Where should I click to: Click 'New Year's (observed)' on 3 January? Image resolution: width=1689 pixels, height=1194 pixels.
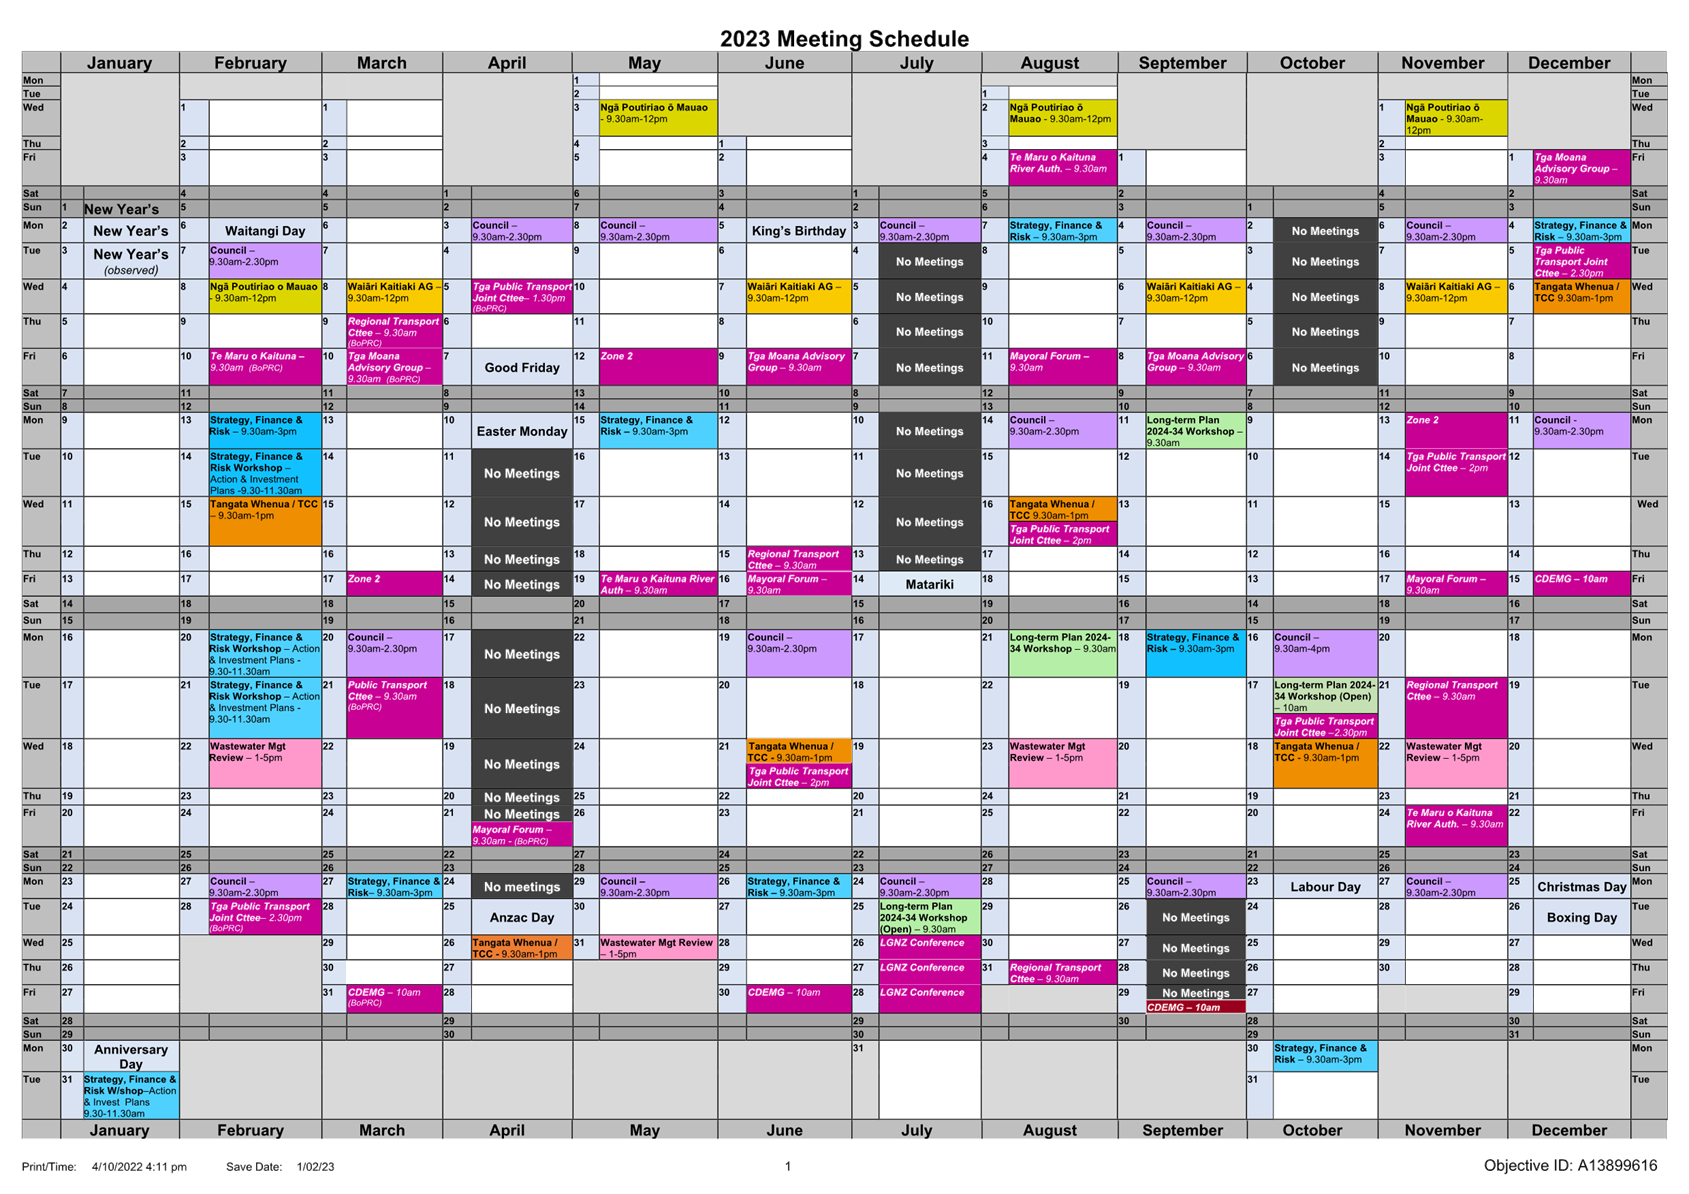pyautogui.click(x=131, y=261)
